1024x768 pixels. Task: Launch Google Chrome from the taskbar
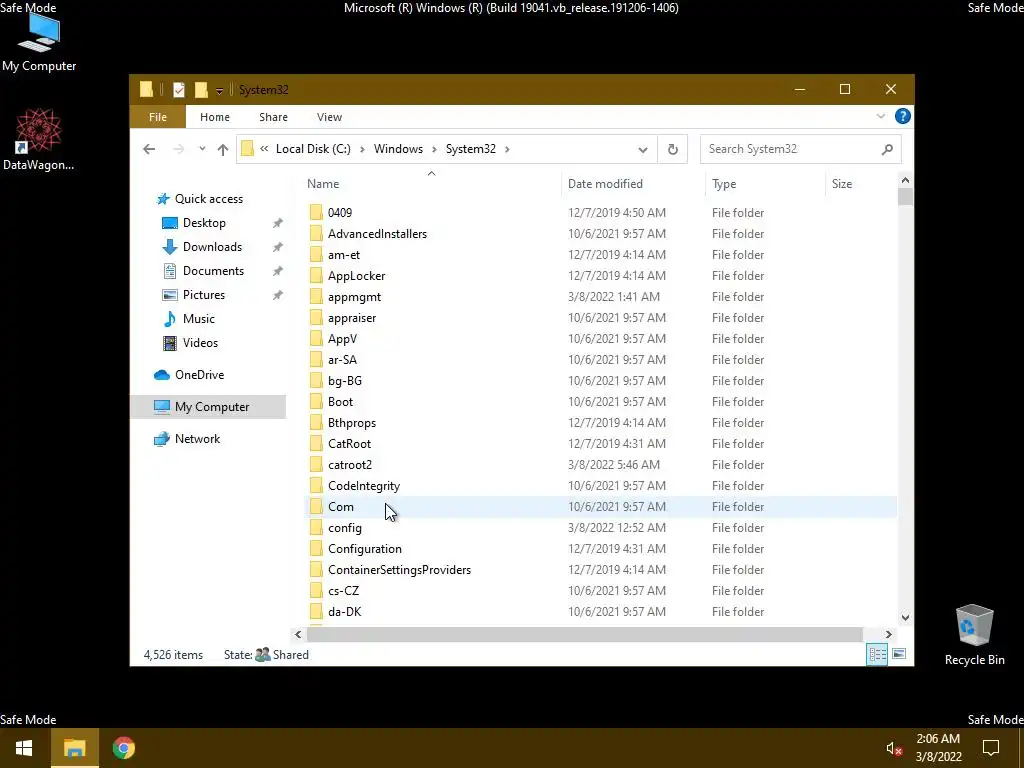point(123,748)
